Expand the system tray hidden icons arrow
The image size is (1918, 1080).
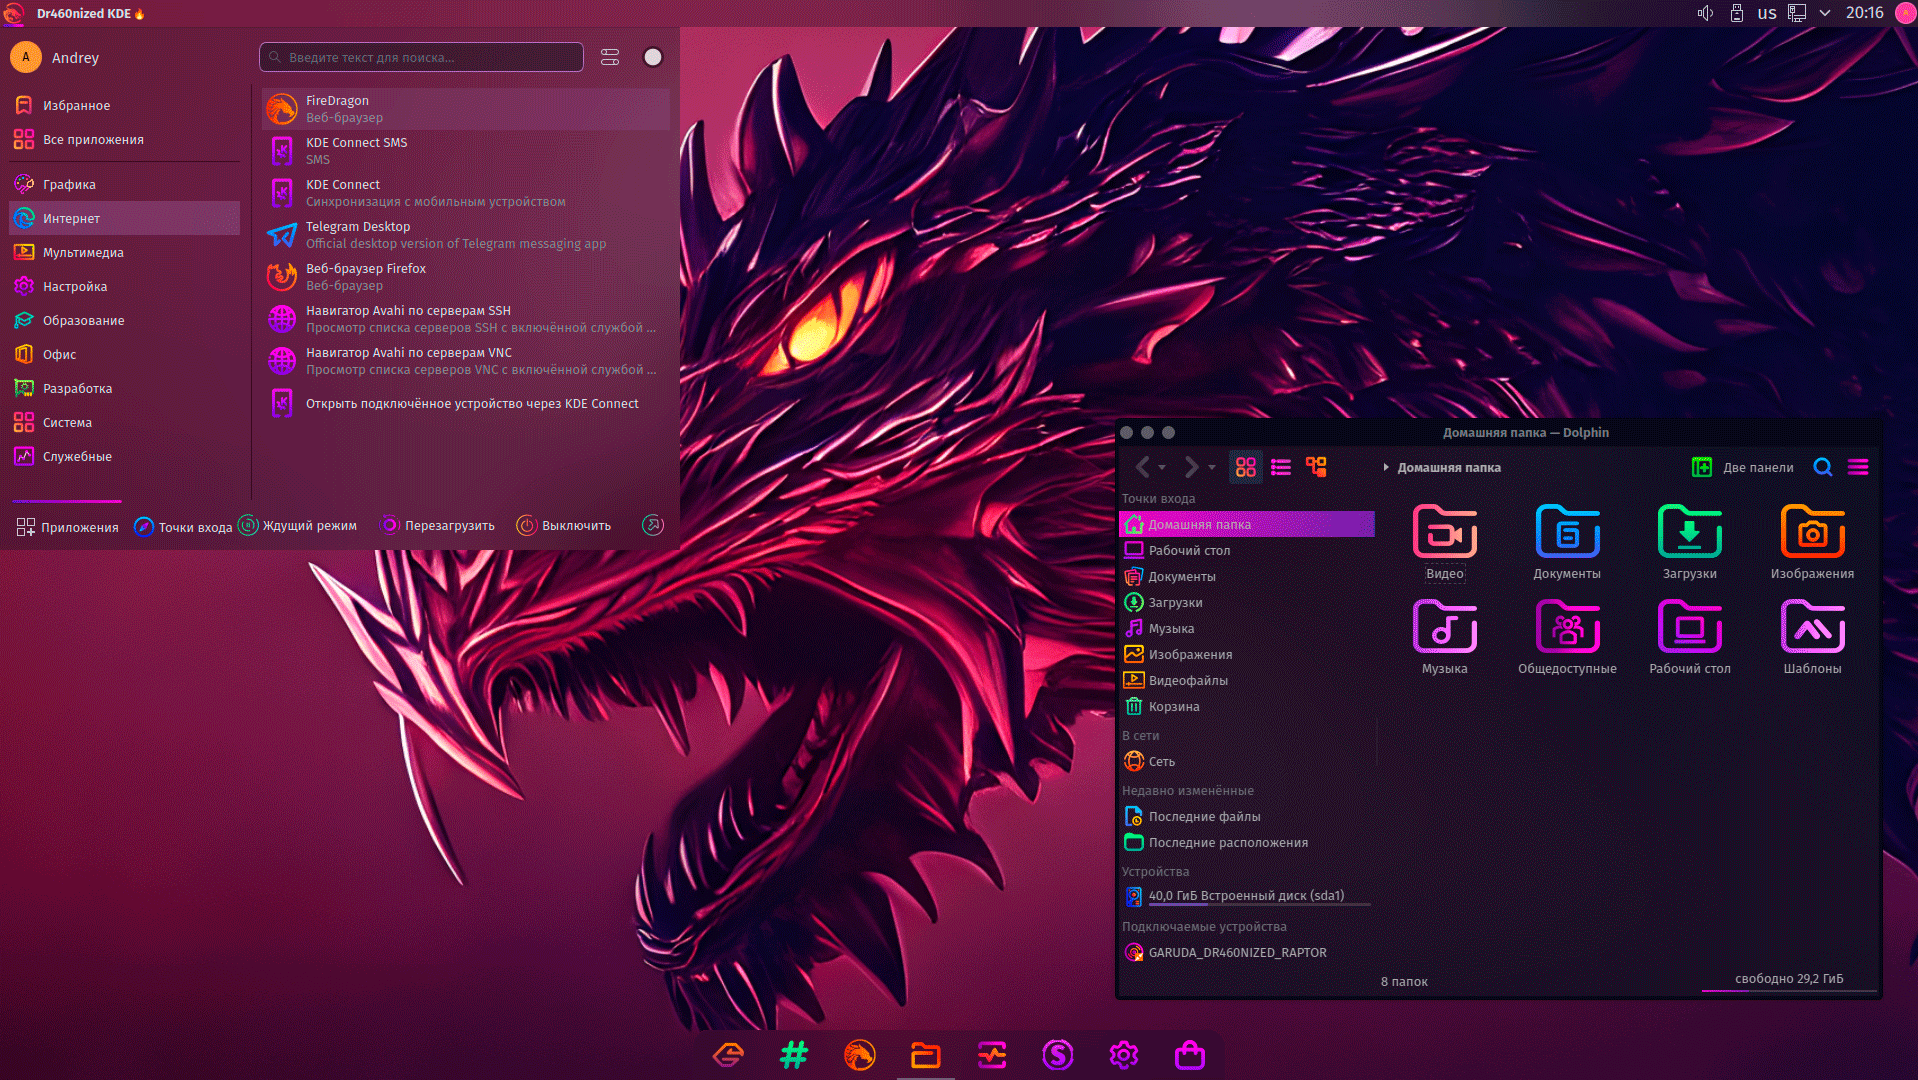tap(1824, 13)
